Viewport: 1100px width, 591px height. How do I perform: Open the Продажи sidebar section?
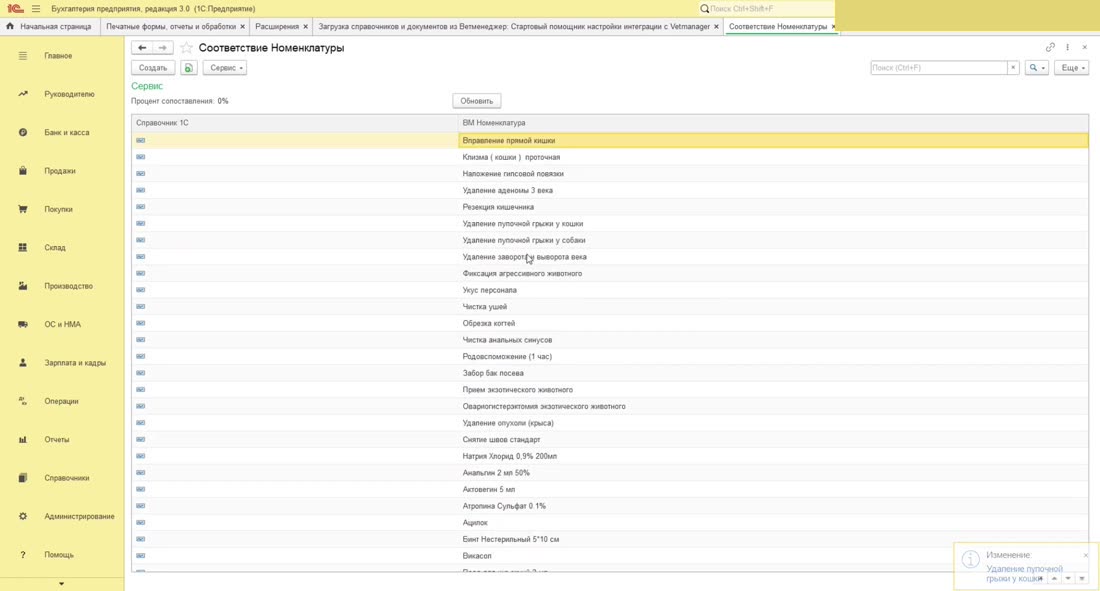(x=60, y=171)
